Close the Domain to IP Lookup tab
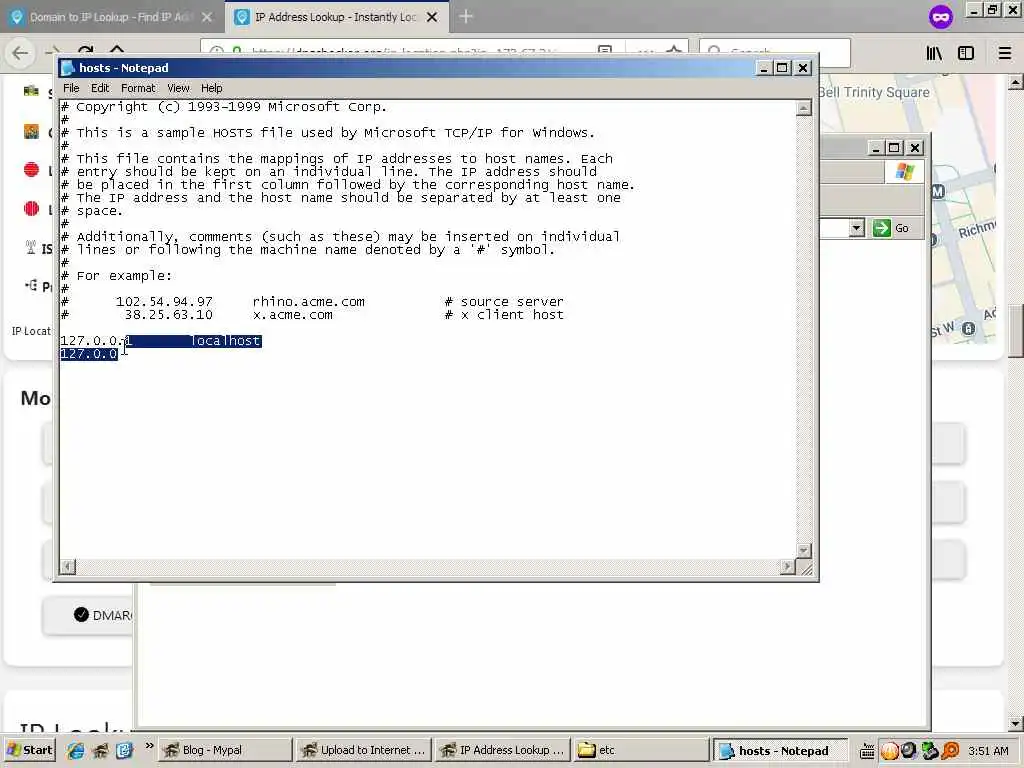1024x768 pixels. (207, 17)
